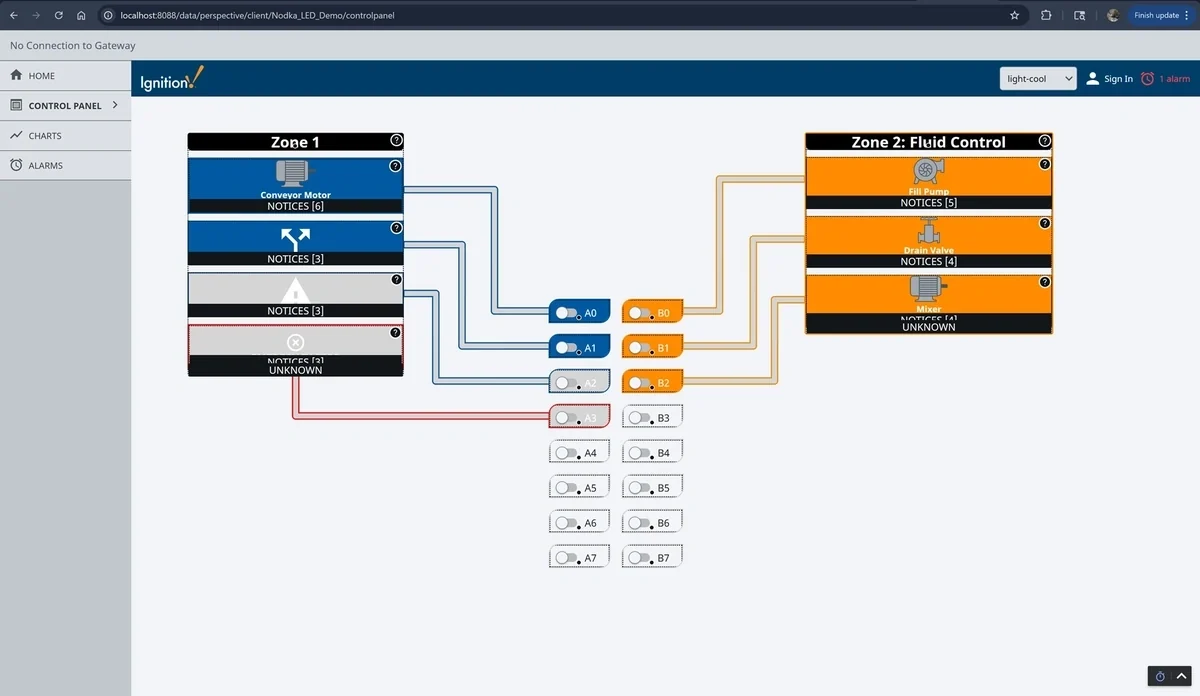Click the Fill Pump icon
This screenshot has height=696, width=1200.
point(929,172)
